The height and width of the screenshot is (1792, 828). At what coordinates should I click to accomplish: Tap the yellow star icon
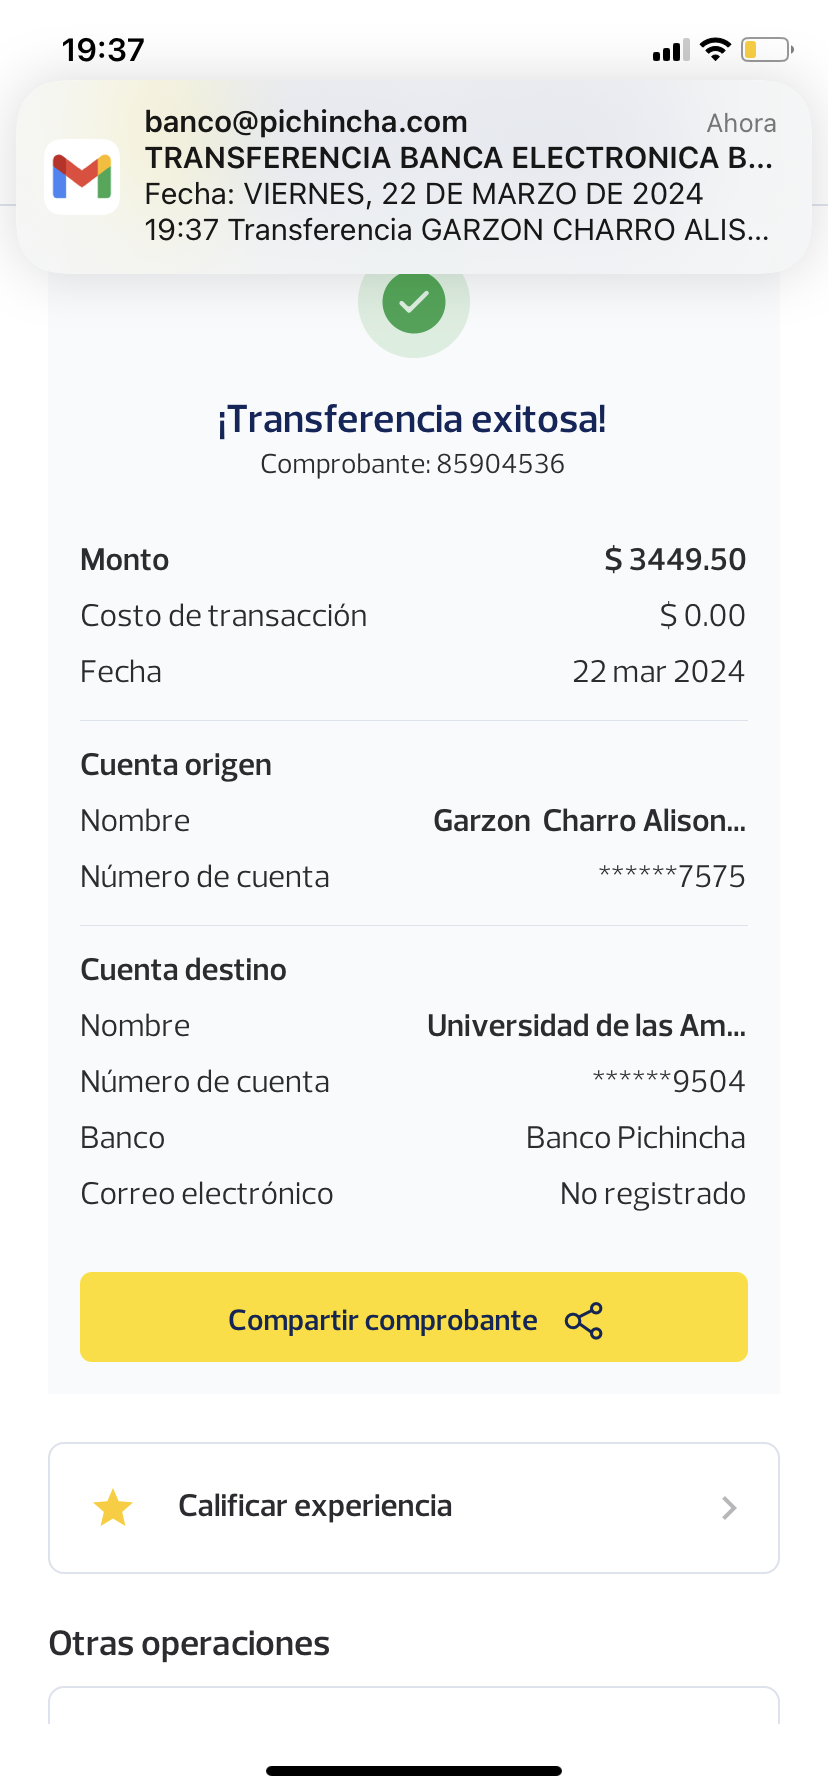[113, 1508]
